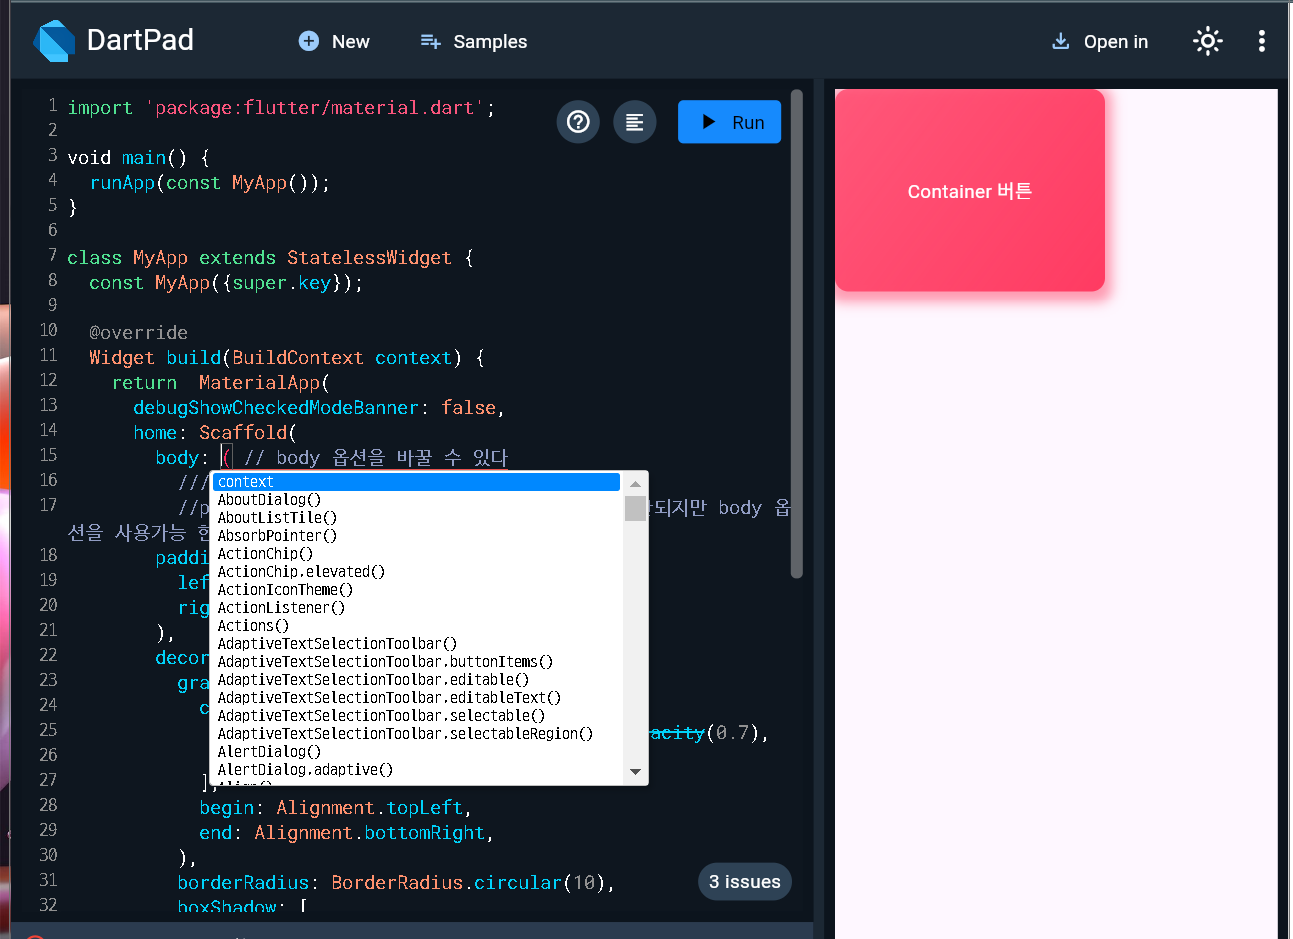Choose AlertDialog() from suggestions

(416, 752)
